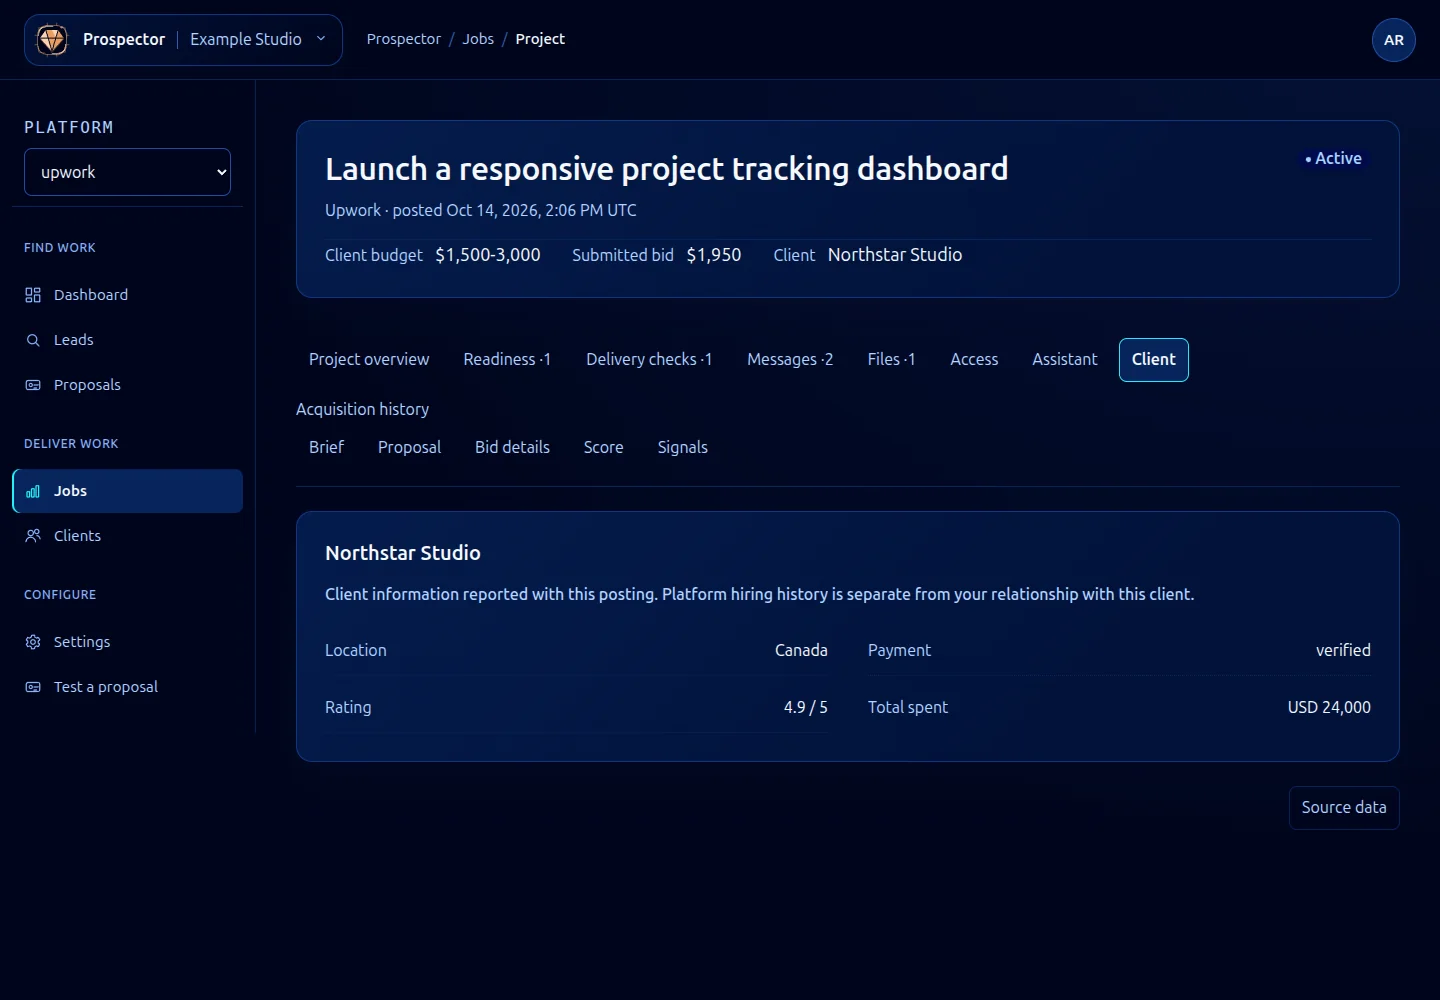Open the Readiness tab
The width and height of the screenshot is (1440, 1000).
pyautogui.click(x=507, y=360)
